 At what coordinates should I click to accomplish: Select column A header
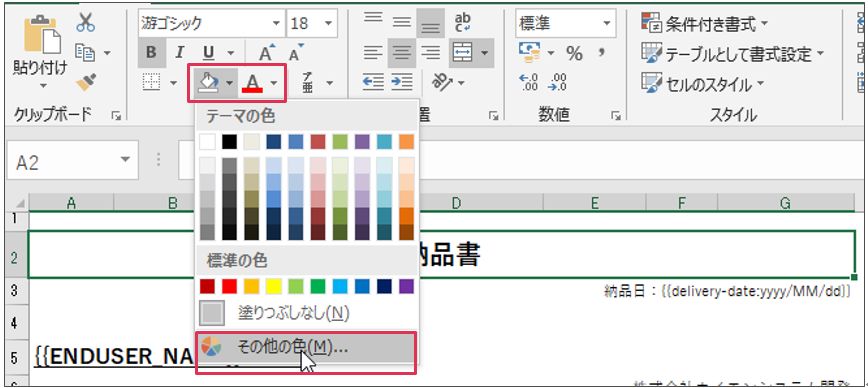coord(71,203)
